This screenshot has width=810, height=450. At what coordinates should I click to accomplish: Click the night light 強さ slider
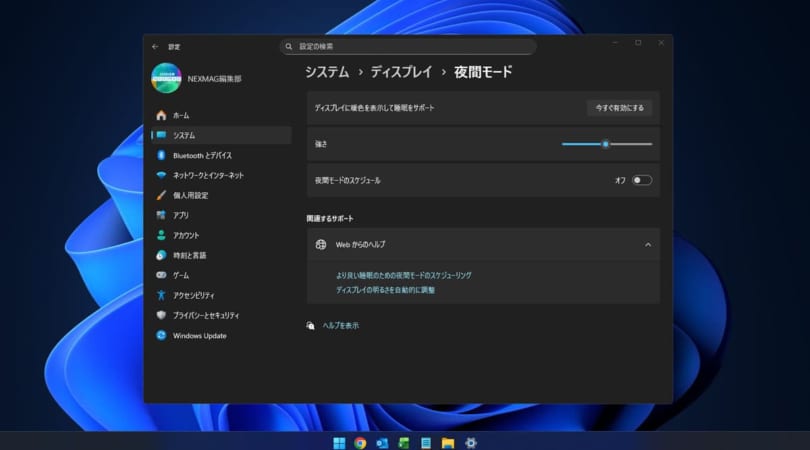pos(606,144)
